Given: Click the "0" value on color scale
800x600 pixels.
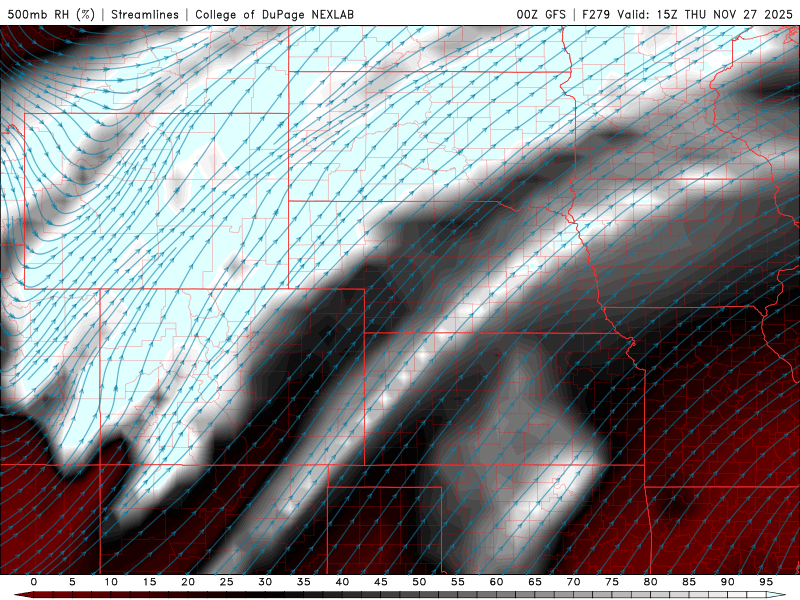Looking at the screenshot, I should [34, 582].
